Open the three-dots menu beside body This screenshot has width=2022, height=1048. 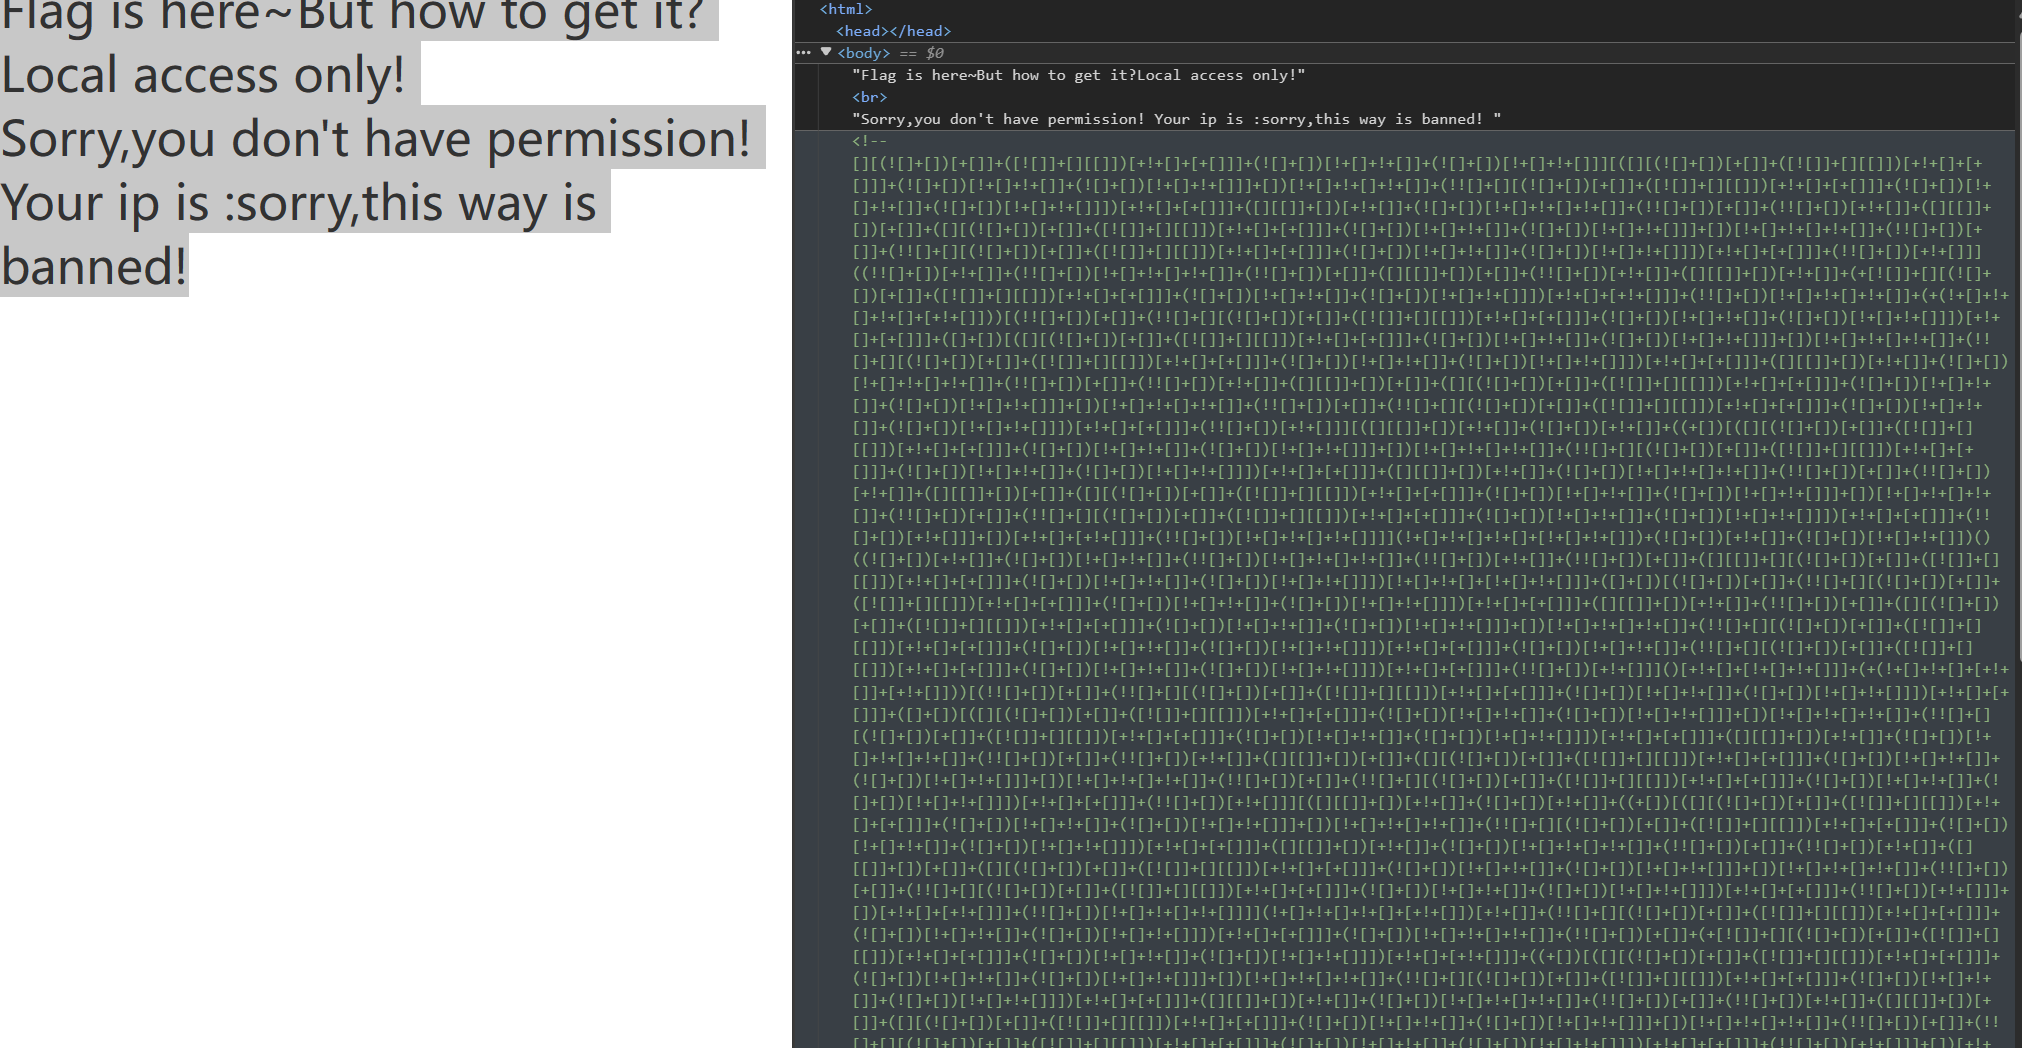(x=803, y=53)
